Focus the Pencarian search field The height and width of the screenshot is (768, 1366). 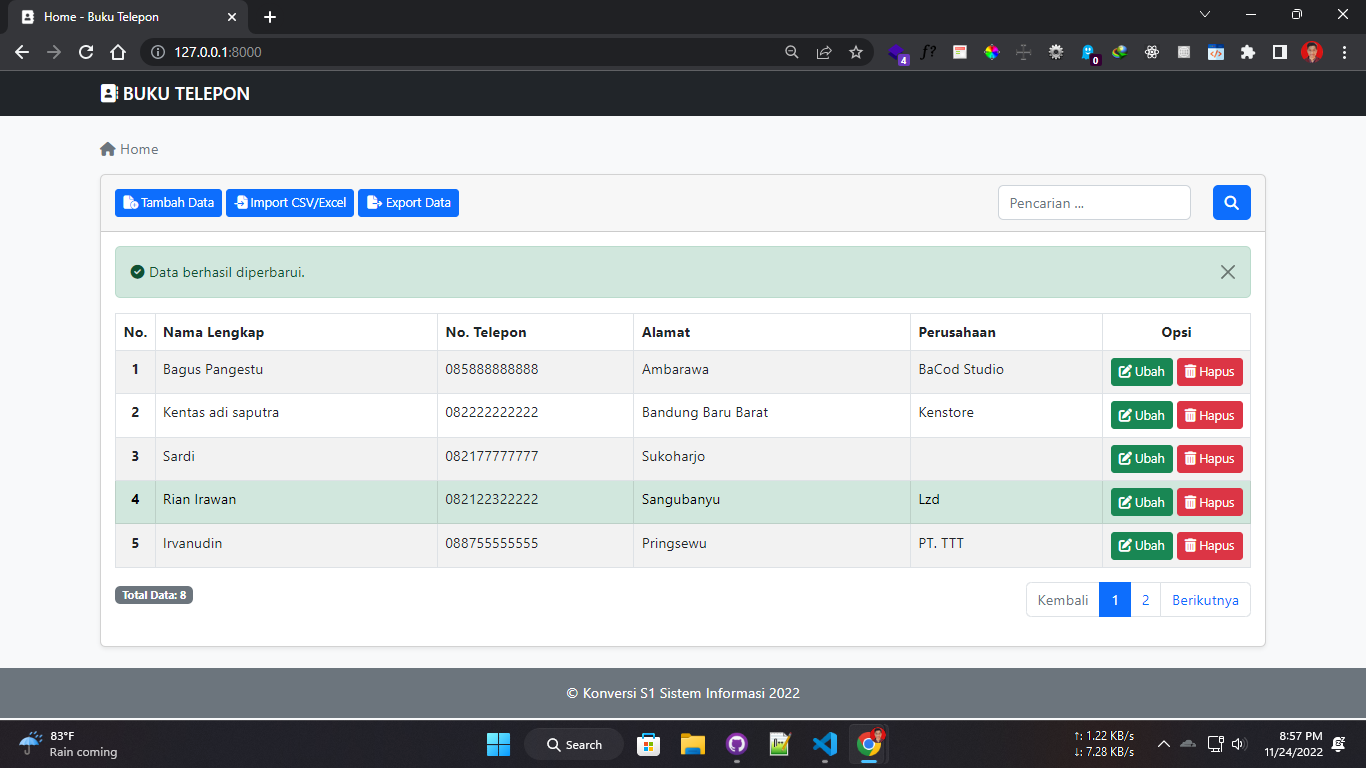click(1094, 203)
